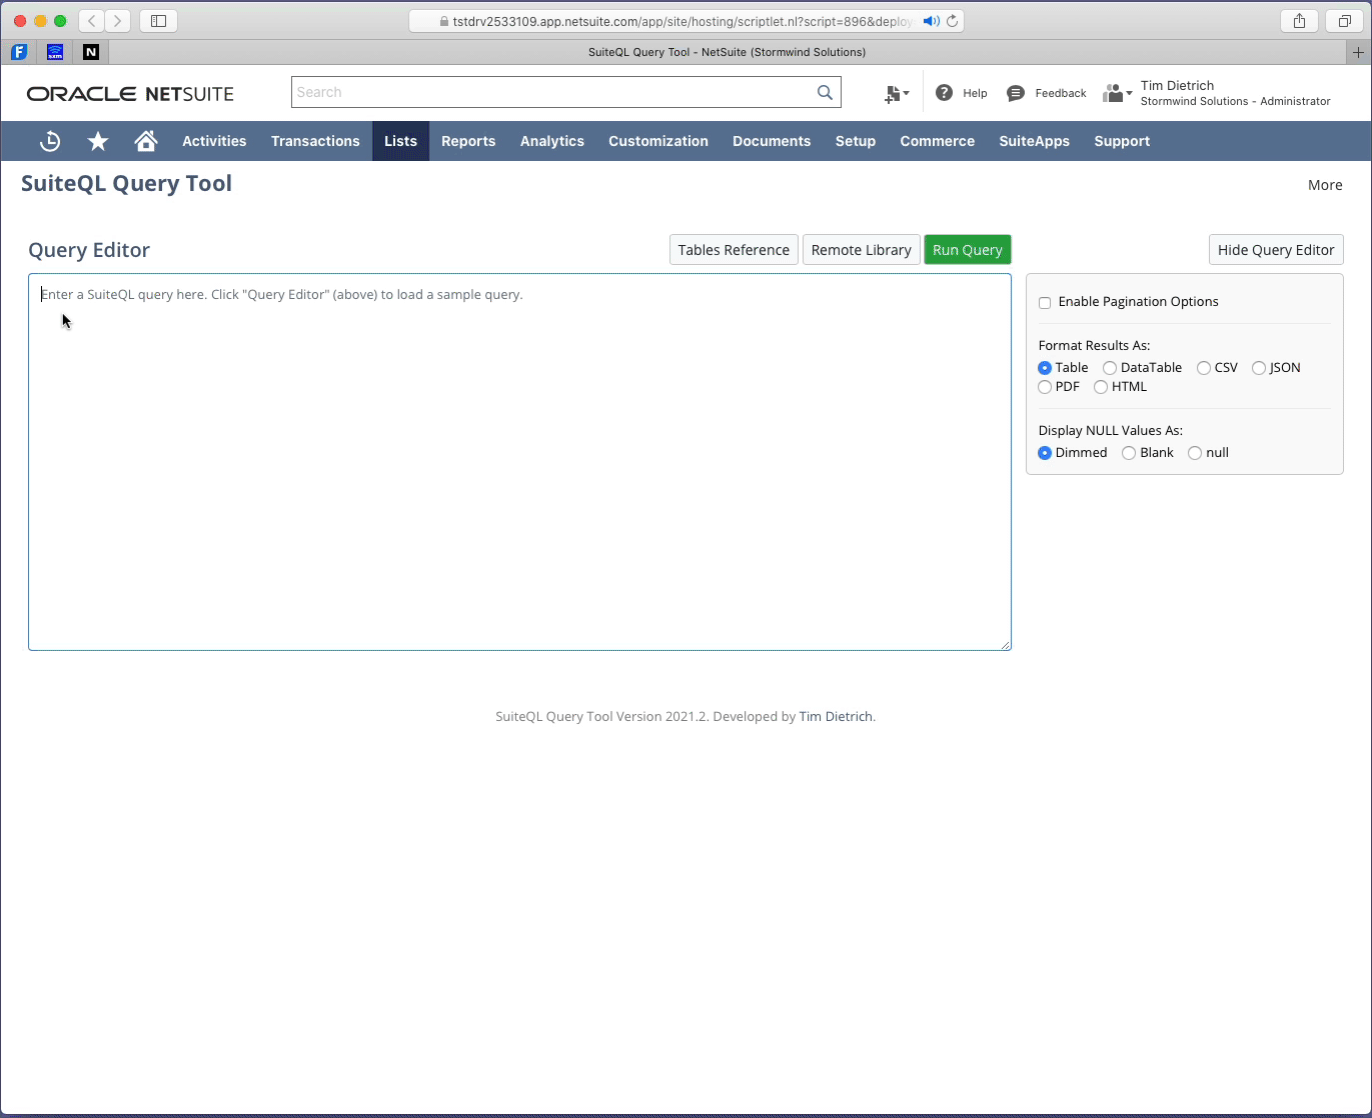Select the PDF format radio button
The width and height of the screenshot is (1372, 1118).
[1045, 387]
